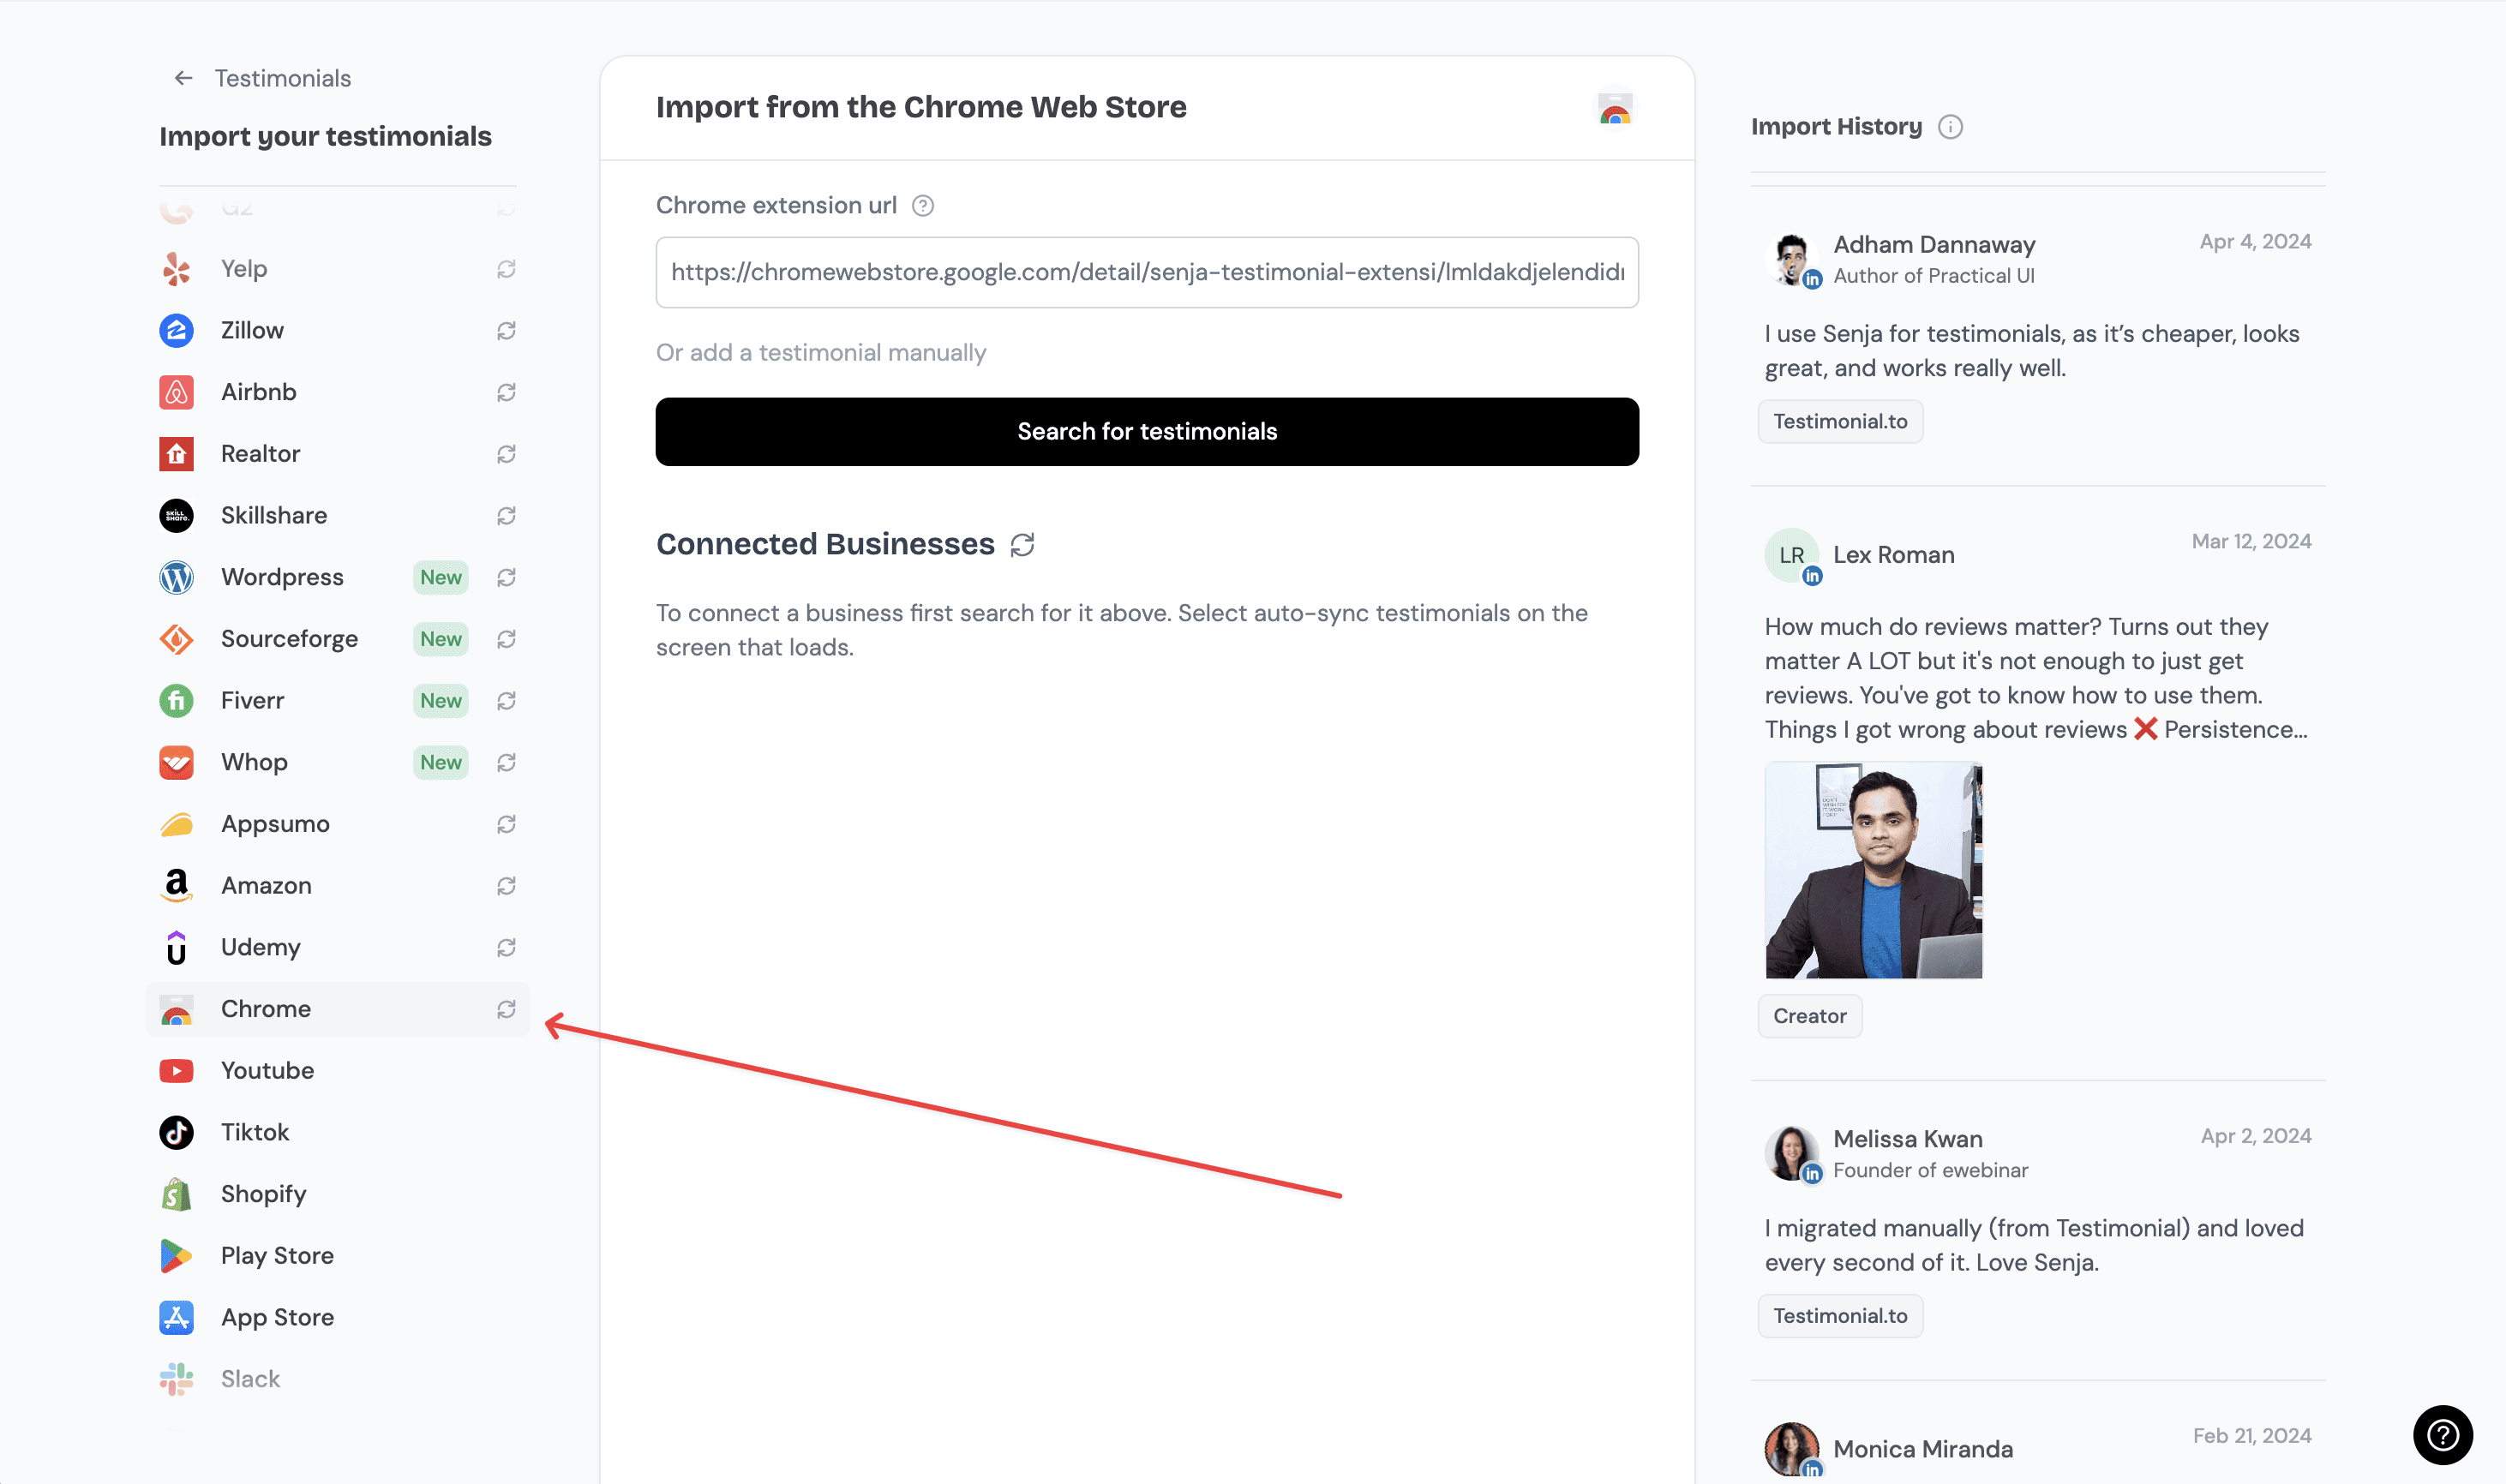This screenshot has width=2506, height=1484.
Task: Click the Testimonials back link text
Action: pyautogui.click(x=283, y=78)
